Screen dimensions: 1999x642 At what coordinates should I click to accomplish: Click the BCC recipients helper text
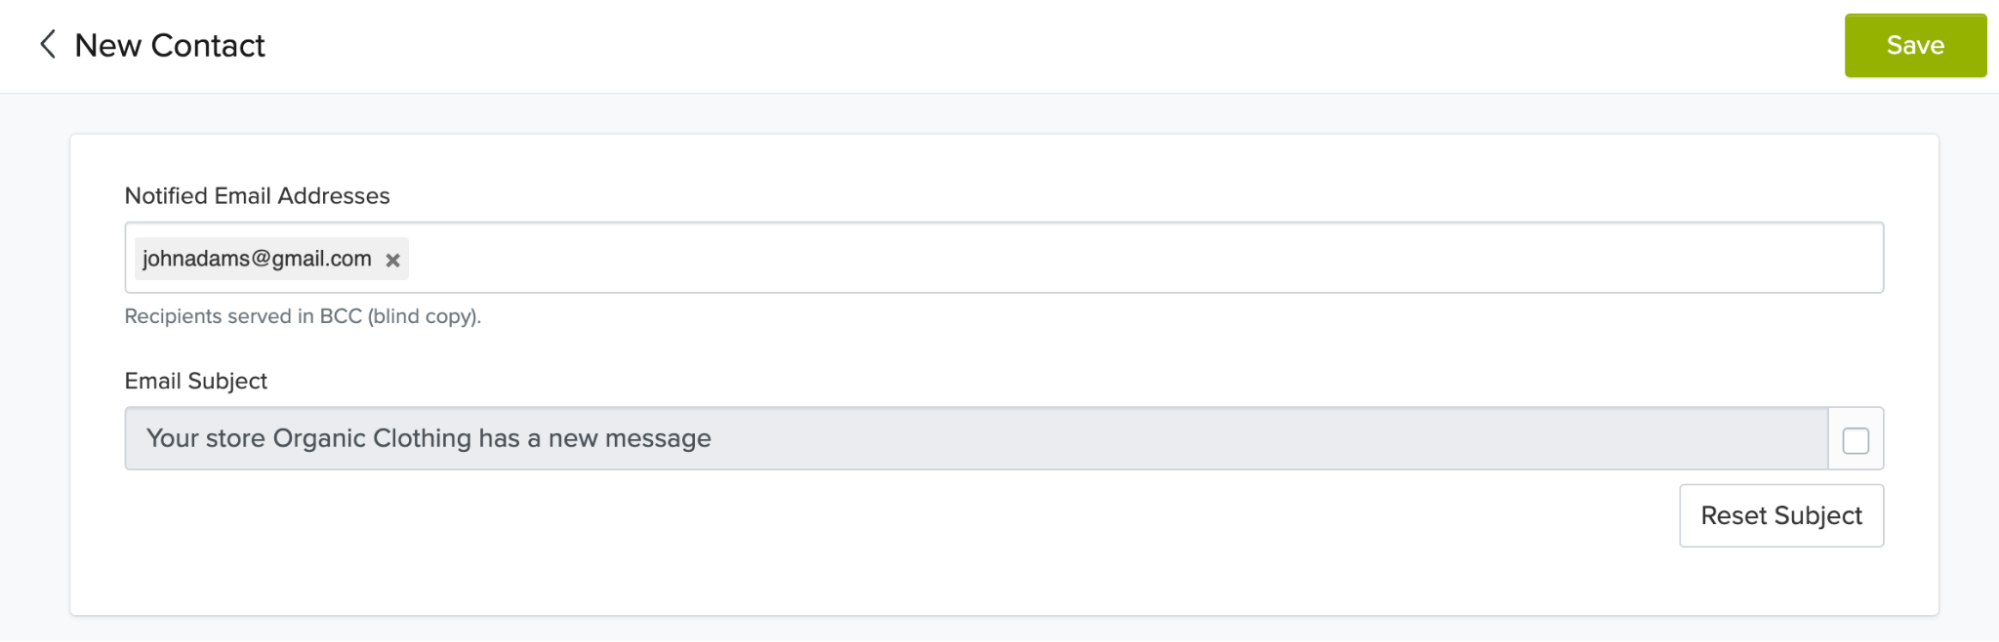tap(302, 317)
